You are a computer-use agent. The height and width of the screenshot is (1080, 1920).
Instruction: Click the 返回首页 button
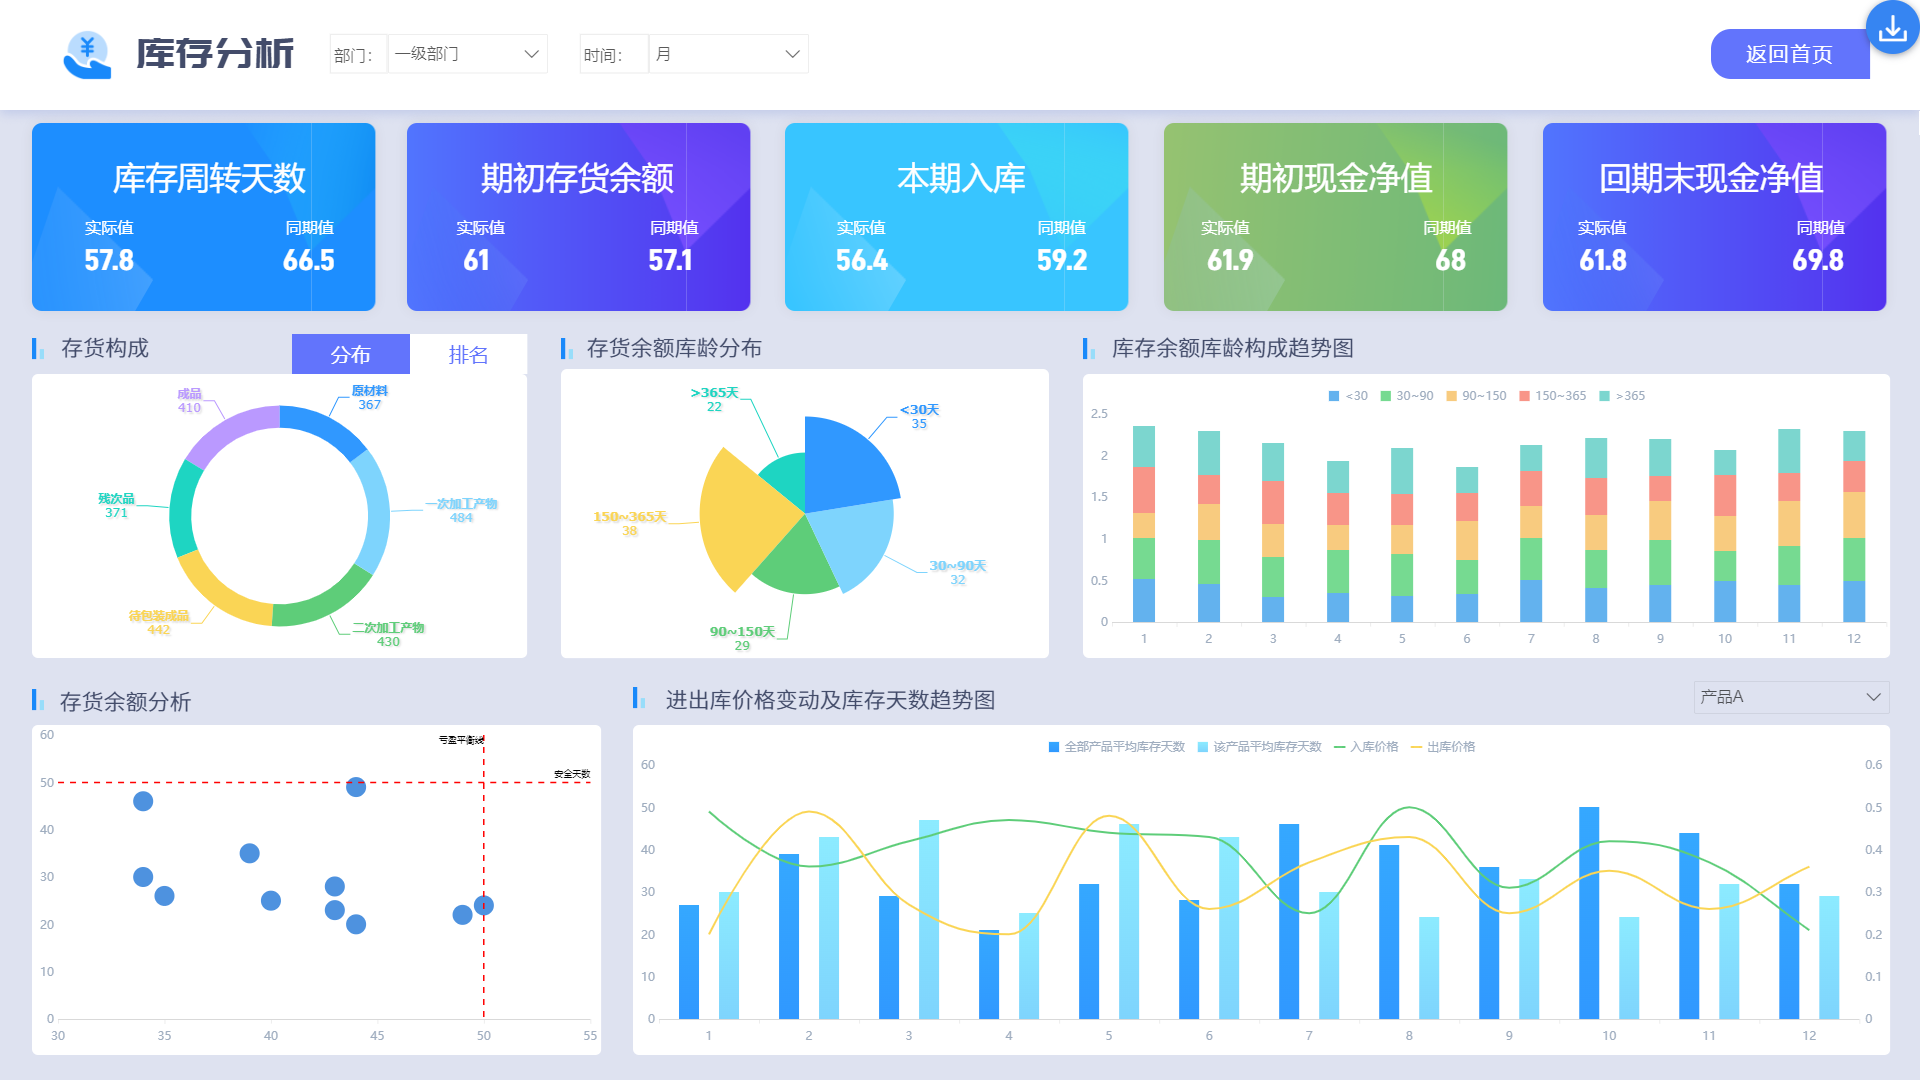(x=1788, y=54)
